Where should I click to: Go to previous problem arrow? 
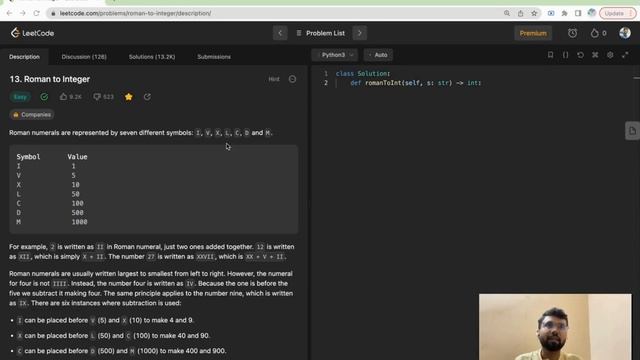[280, 33]
